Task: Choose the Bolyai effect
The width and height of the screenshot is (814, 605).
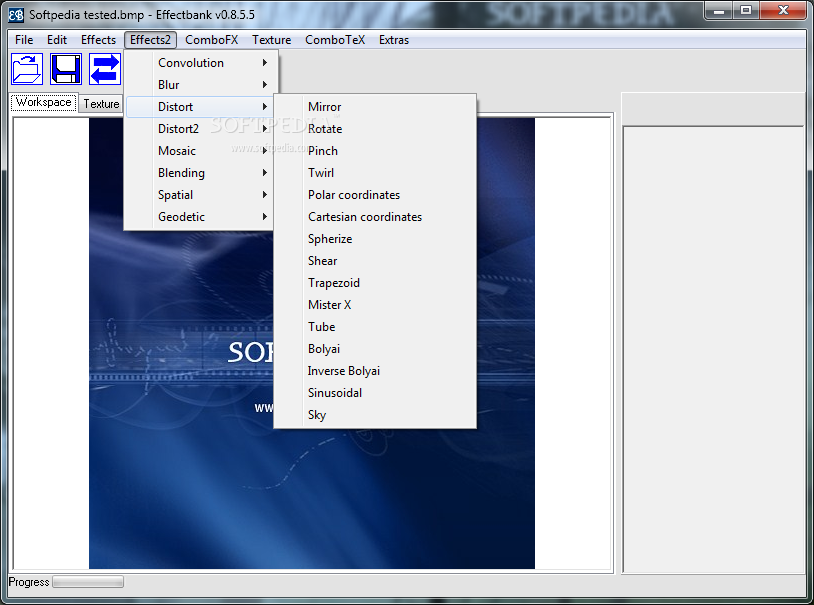Action: (375, 349)
